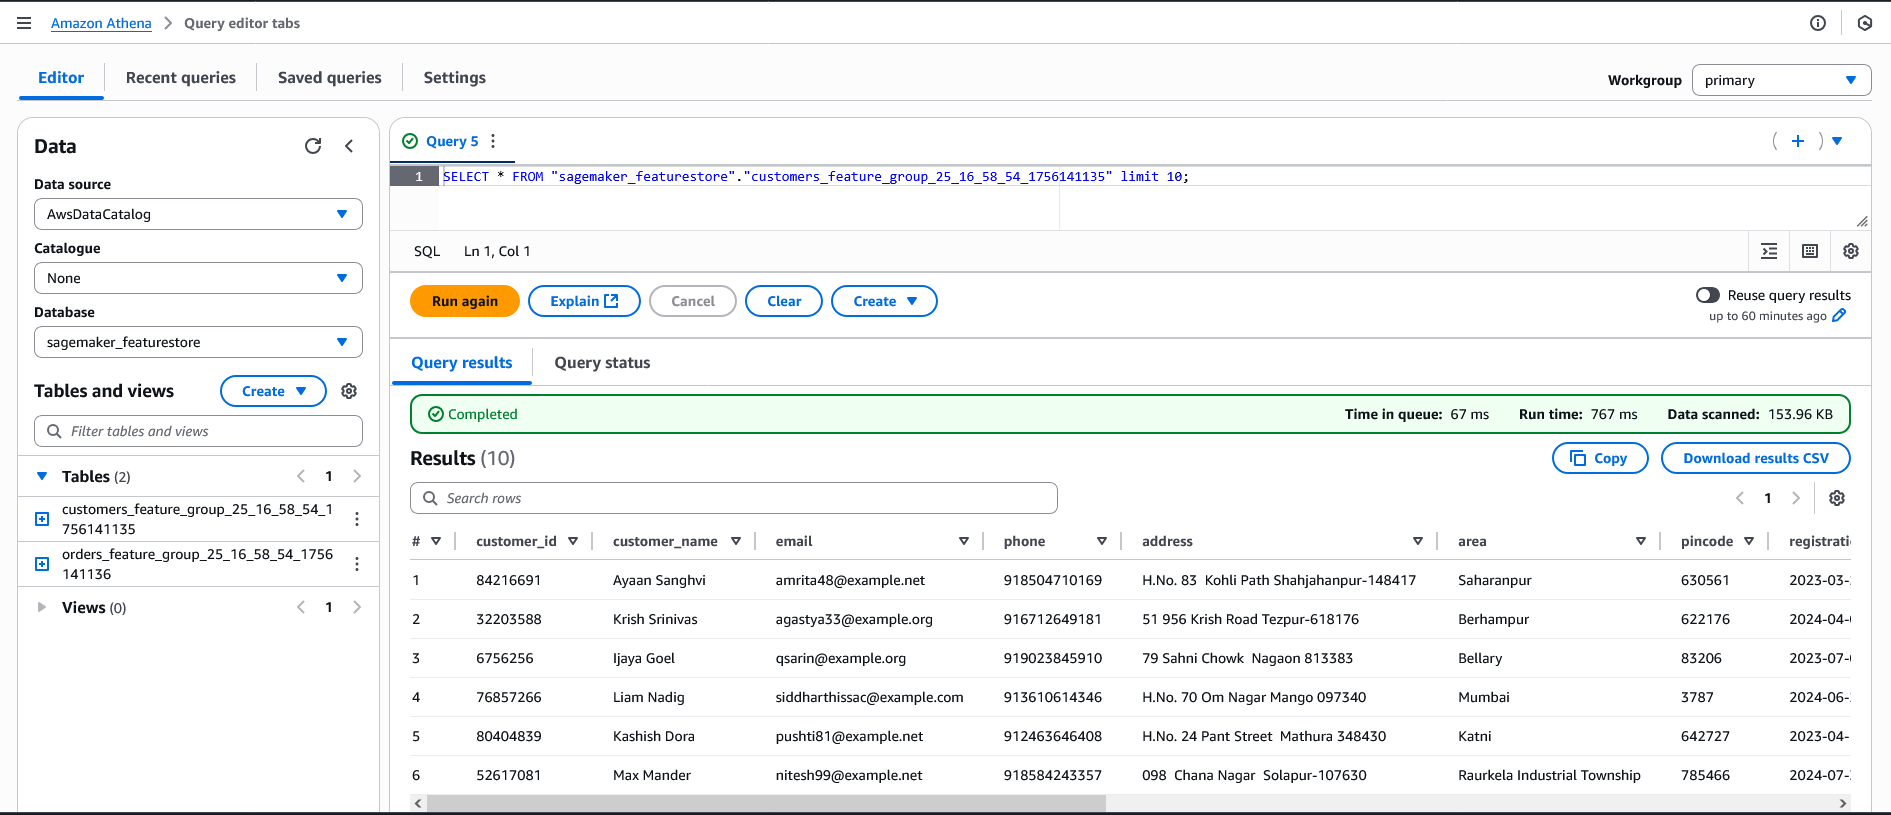Toggle Reuse query results switch
This screenshot has height=815, width=1891.
click(x=1708, y=295)
